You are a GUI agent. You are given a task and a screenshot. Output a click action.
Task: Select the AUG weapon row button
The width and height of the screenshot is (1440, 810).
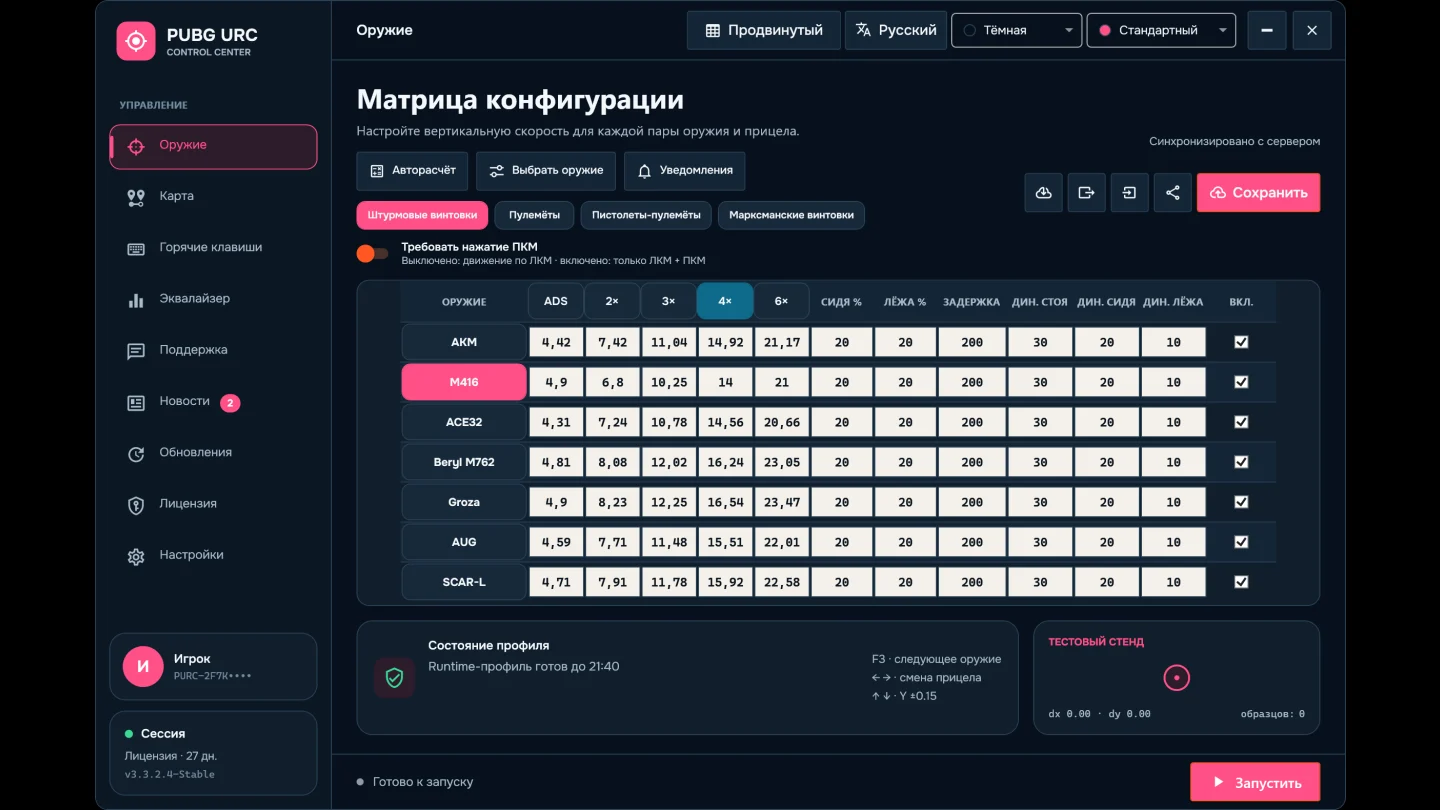point(464,542)
